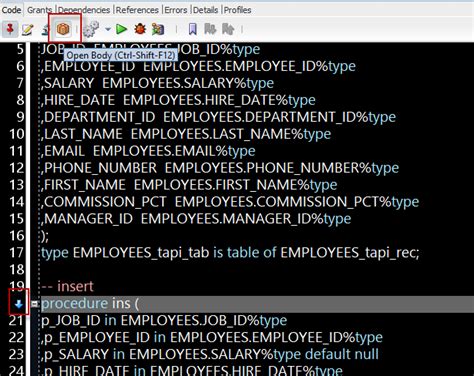Screen dimensions: 474x376
Task: Click ',p_SALARY in ... default null' line
Action: [x=210, y=354]
